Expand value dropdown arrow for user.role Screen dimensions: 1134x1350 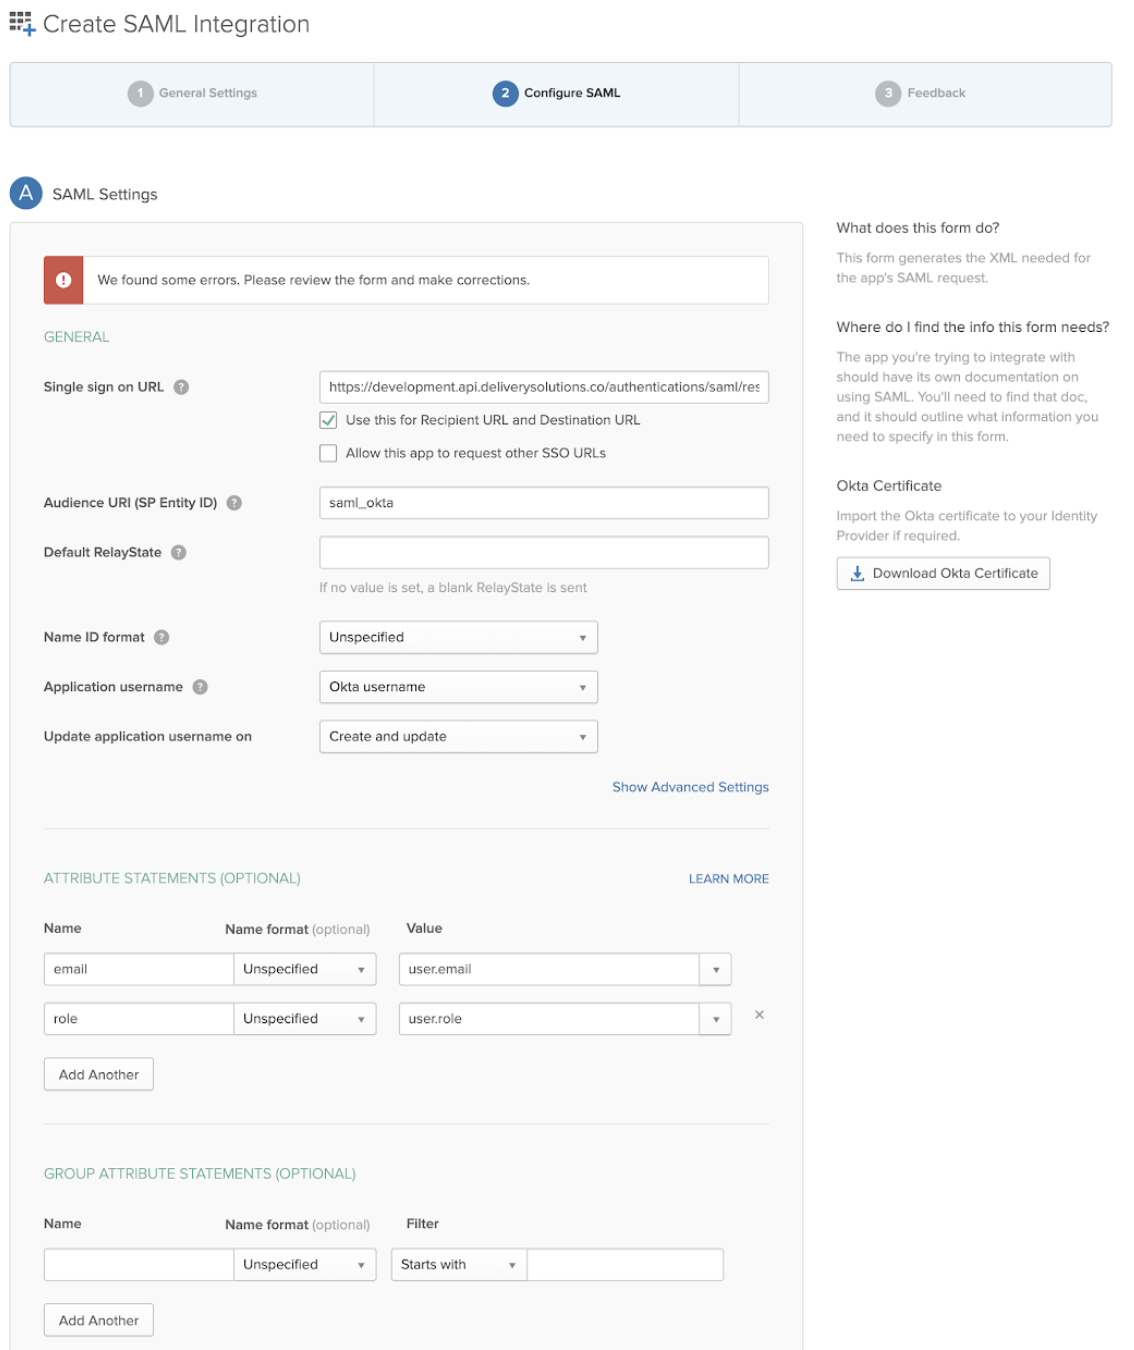tap(716, 1019)
